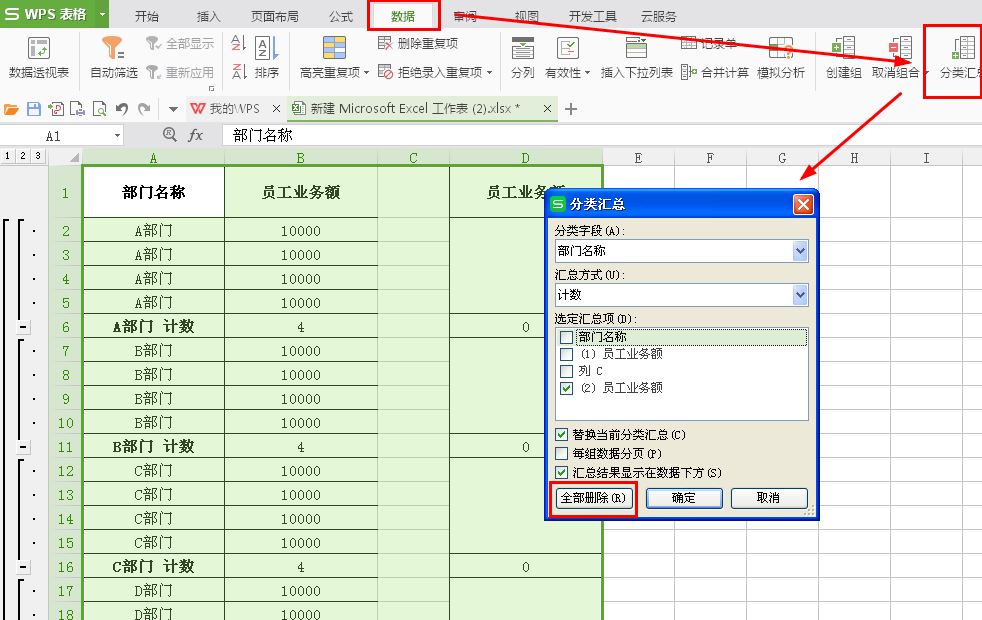The width and height of the screenshot is (982, 620).
Task: Collapse the B部门 计数 group
Action: click(x=23, y=447)
